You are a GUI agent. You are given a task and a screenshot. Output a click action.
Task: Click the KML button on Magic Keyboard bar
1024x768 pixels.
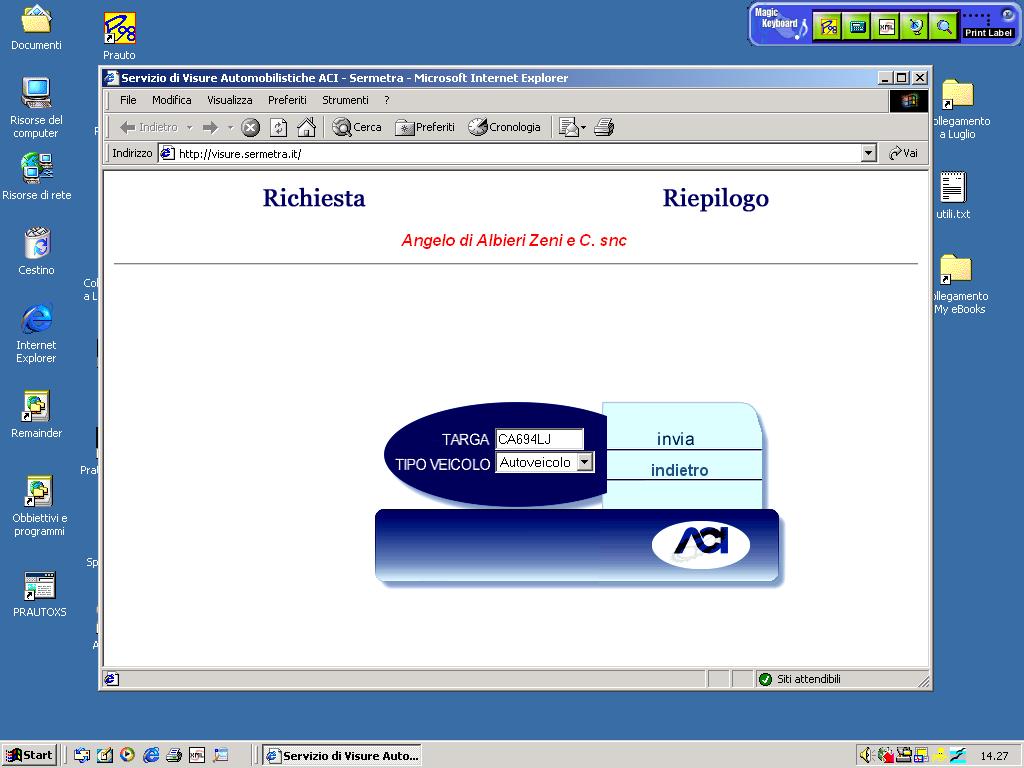click(886, 27)
